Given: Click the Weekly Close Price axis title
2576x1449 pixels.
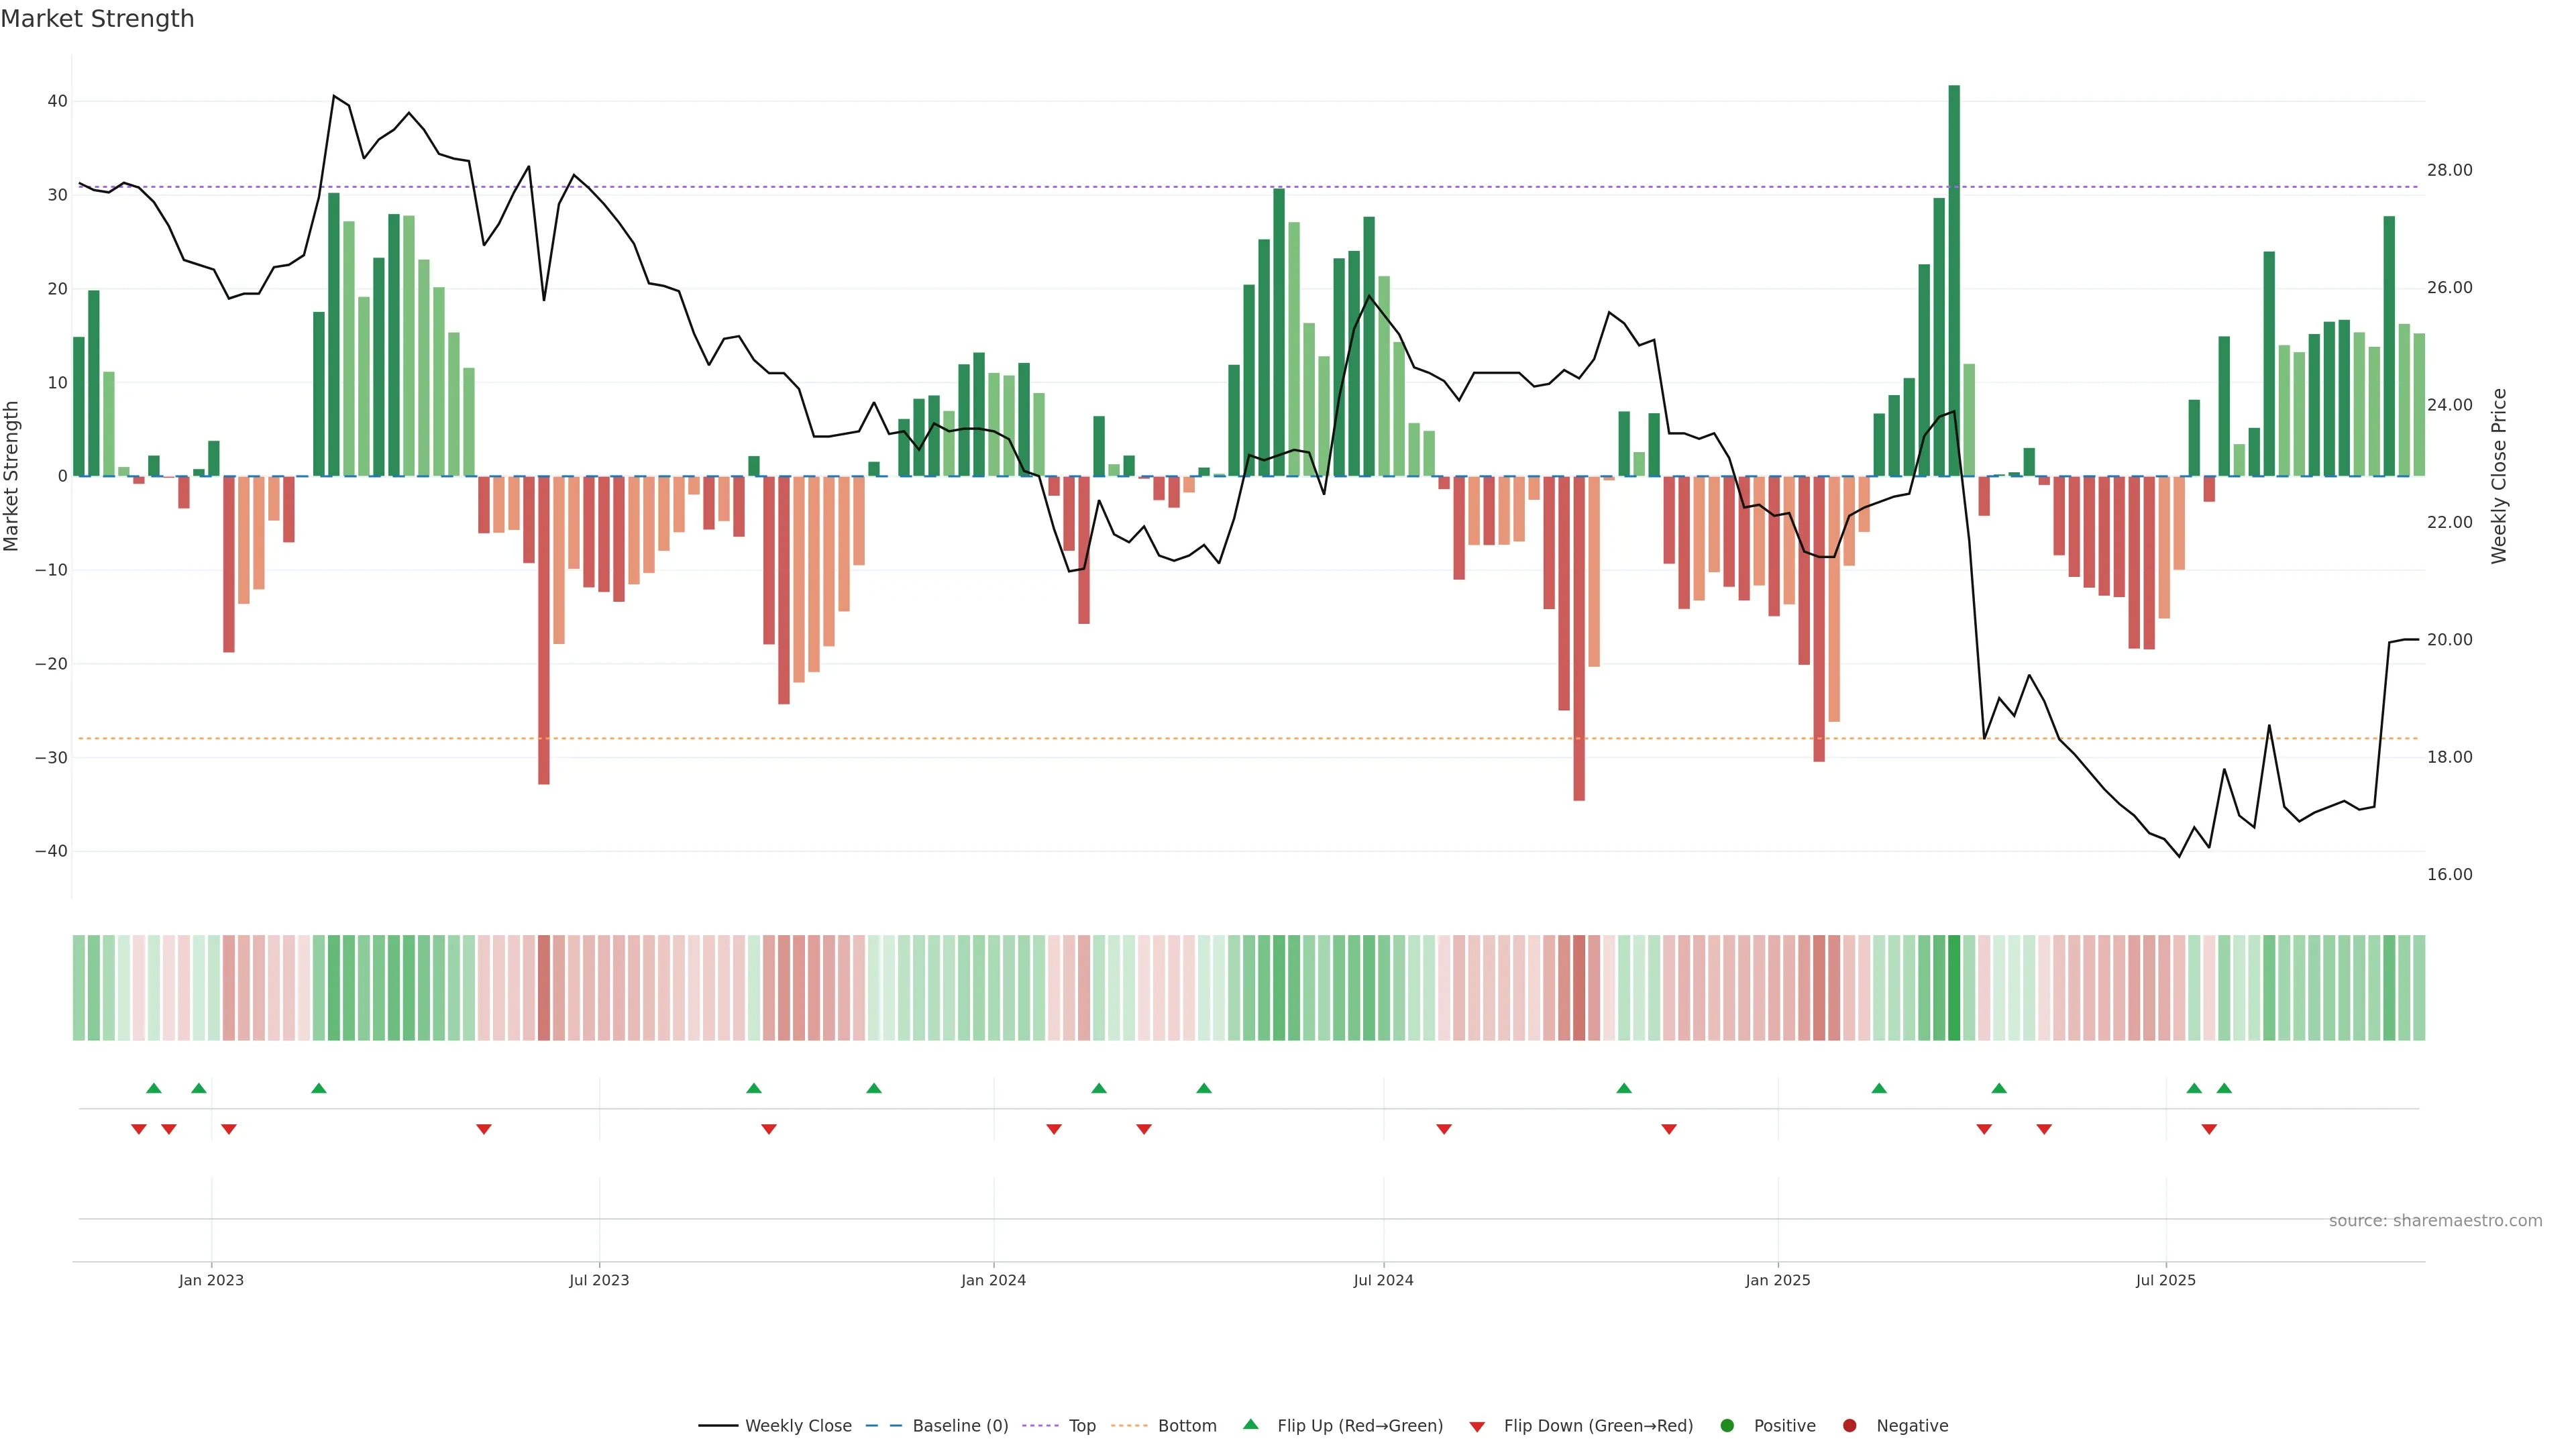Looking at the screenshot, I should tap(2499, 476).
